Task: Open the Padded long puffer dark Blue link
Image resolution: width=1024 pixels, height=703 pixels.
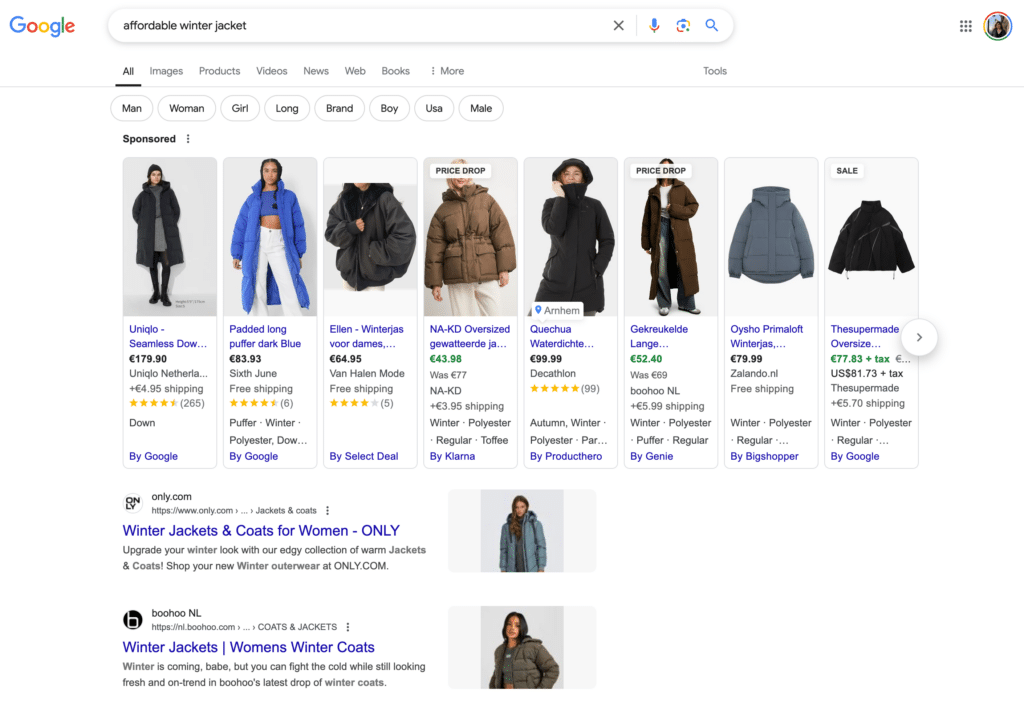Action: [x=265, y=336]
